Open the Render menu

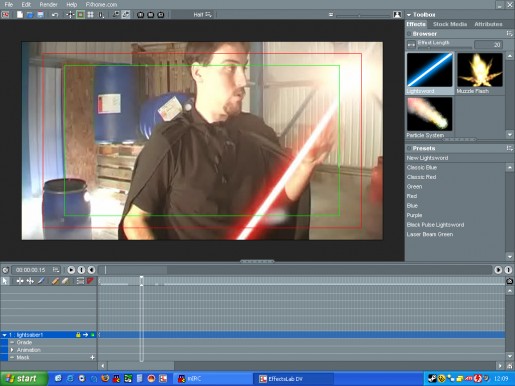[x=48, y=5]
